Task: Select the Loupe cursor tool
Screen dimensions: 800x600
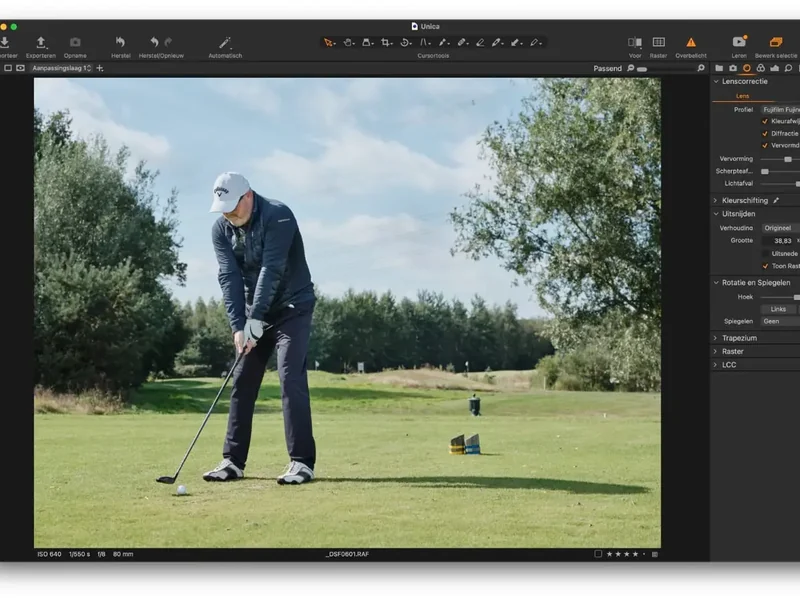Action: tap(367, 43)
